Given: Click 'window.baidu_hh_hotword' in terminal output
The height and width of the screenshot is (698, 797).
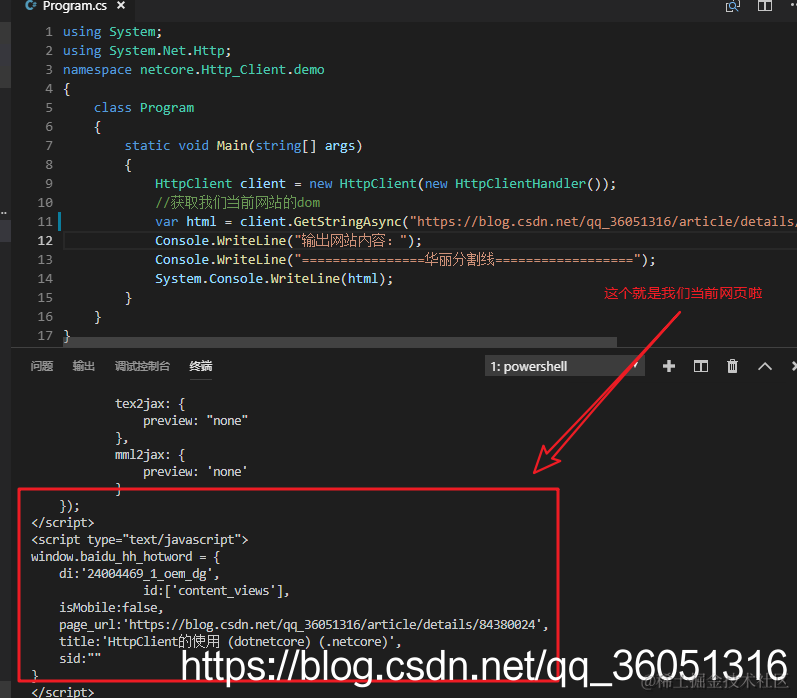Looking at the screenshot, I should [111, 557].
